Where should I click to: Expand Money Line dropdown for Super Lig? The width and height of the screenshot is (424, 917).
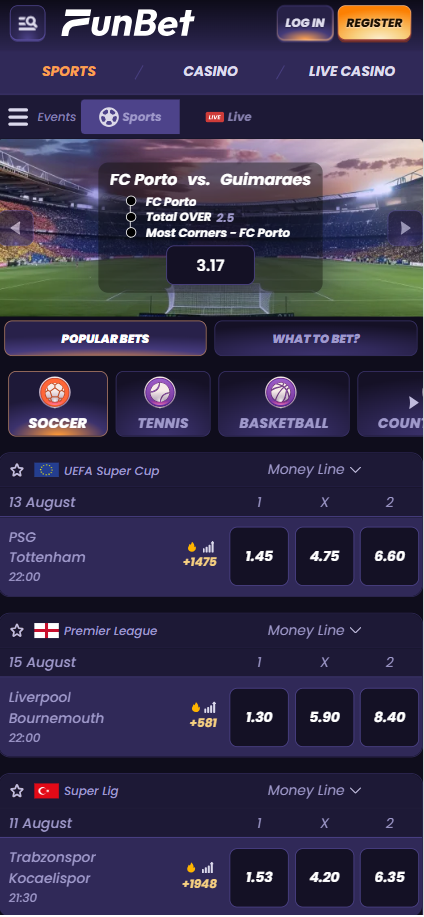314,791
